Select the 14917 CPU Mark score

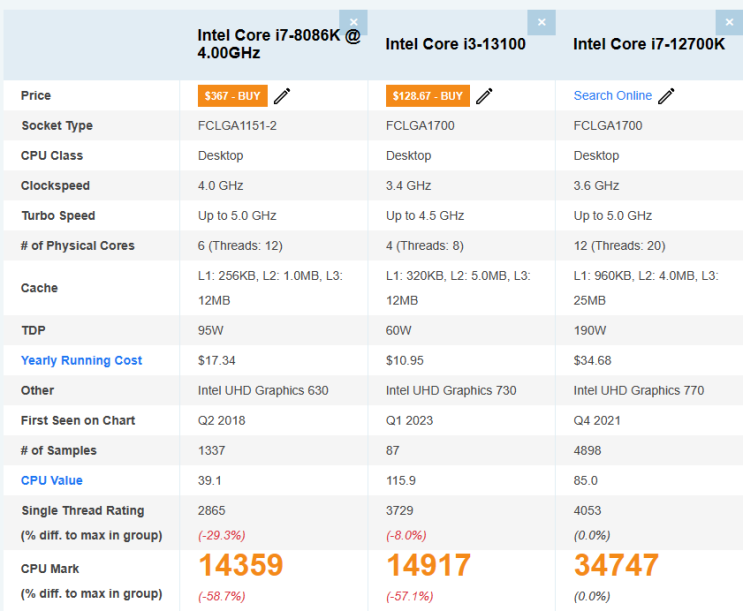coord(428,565)
